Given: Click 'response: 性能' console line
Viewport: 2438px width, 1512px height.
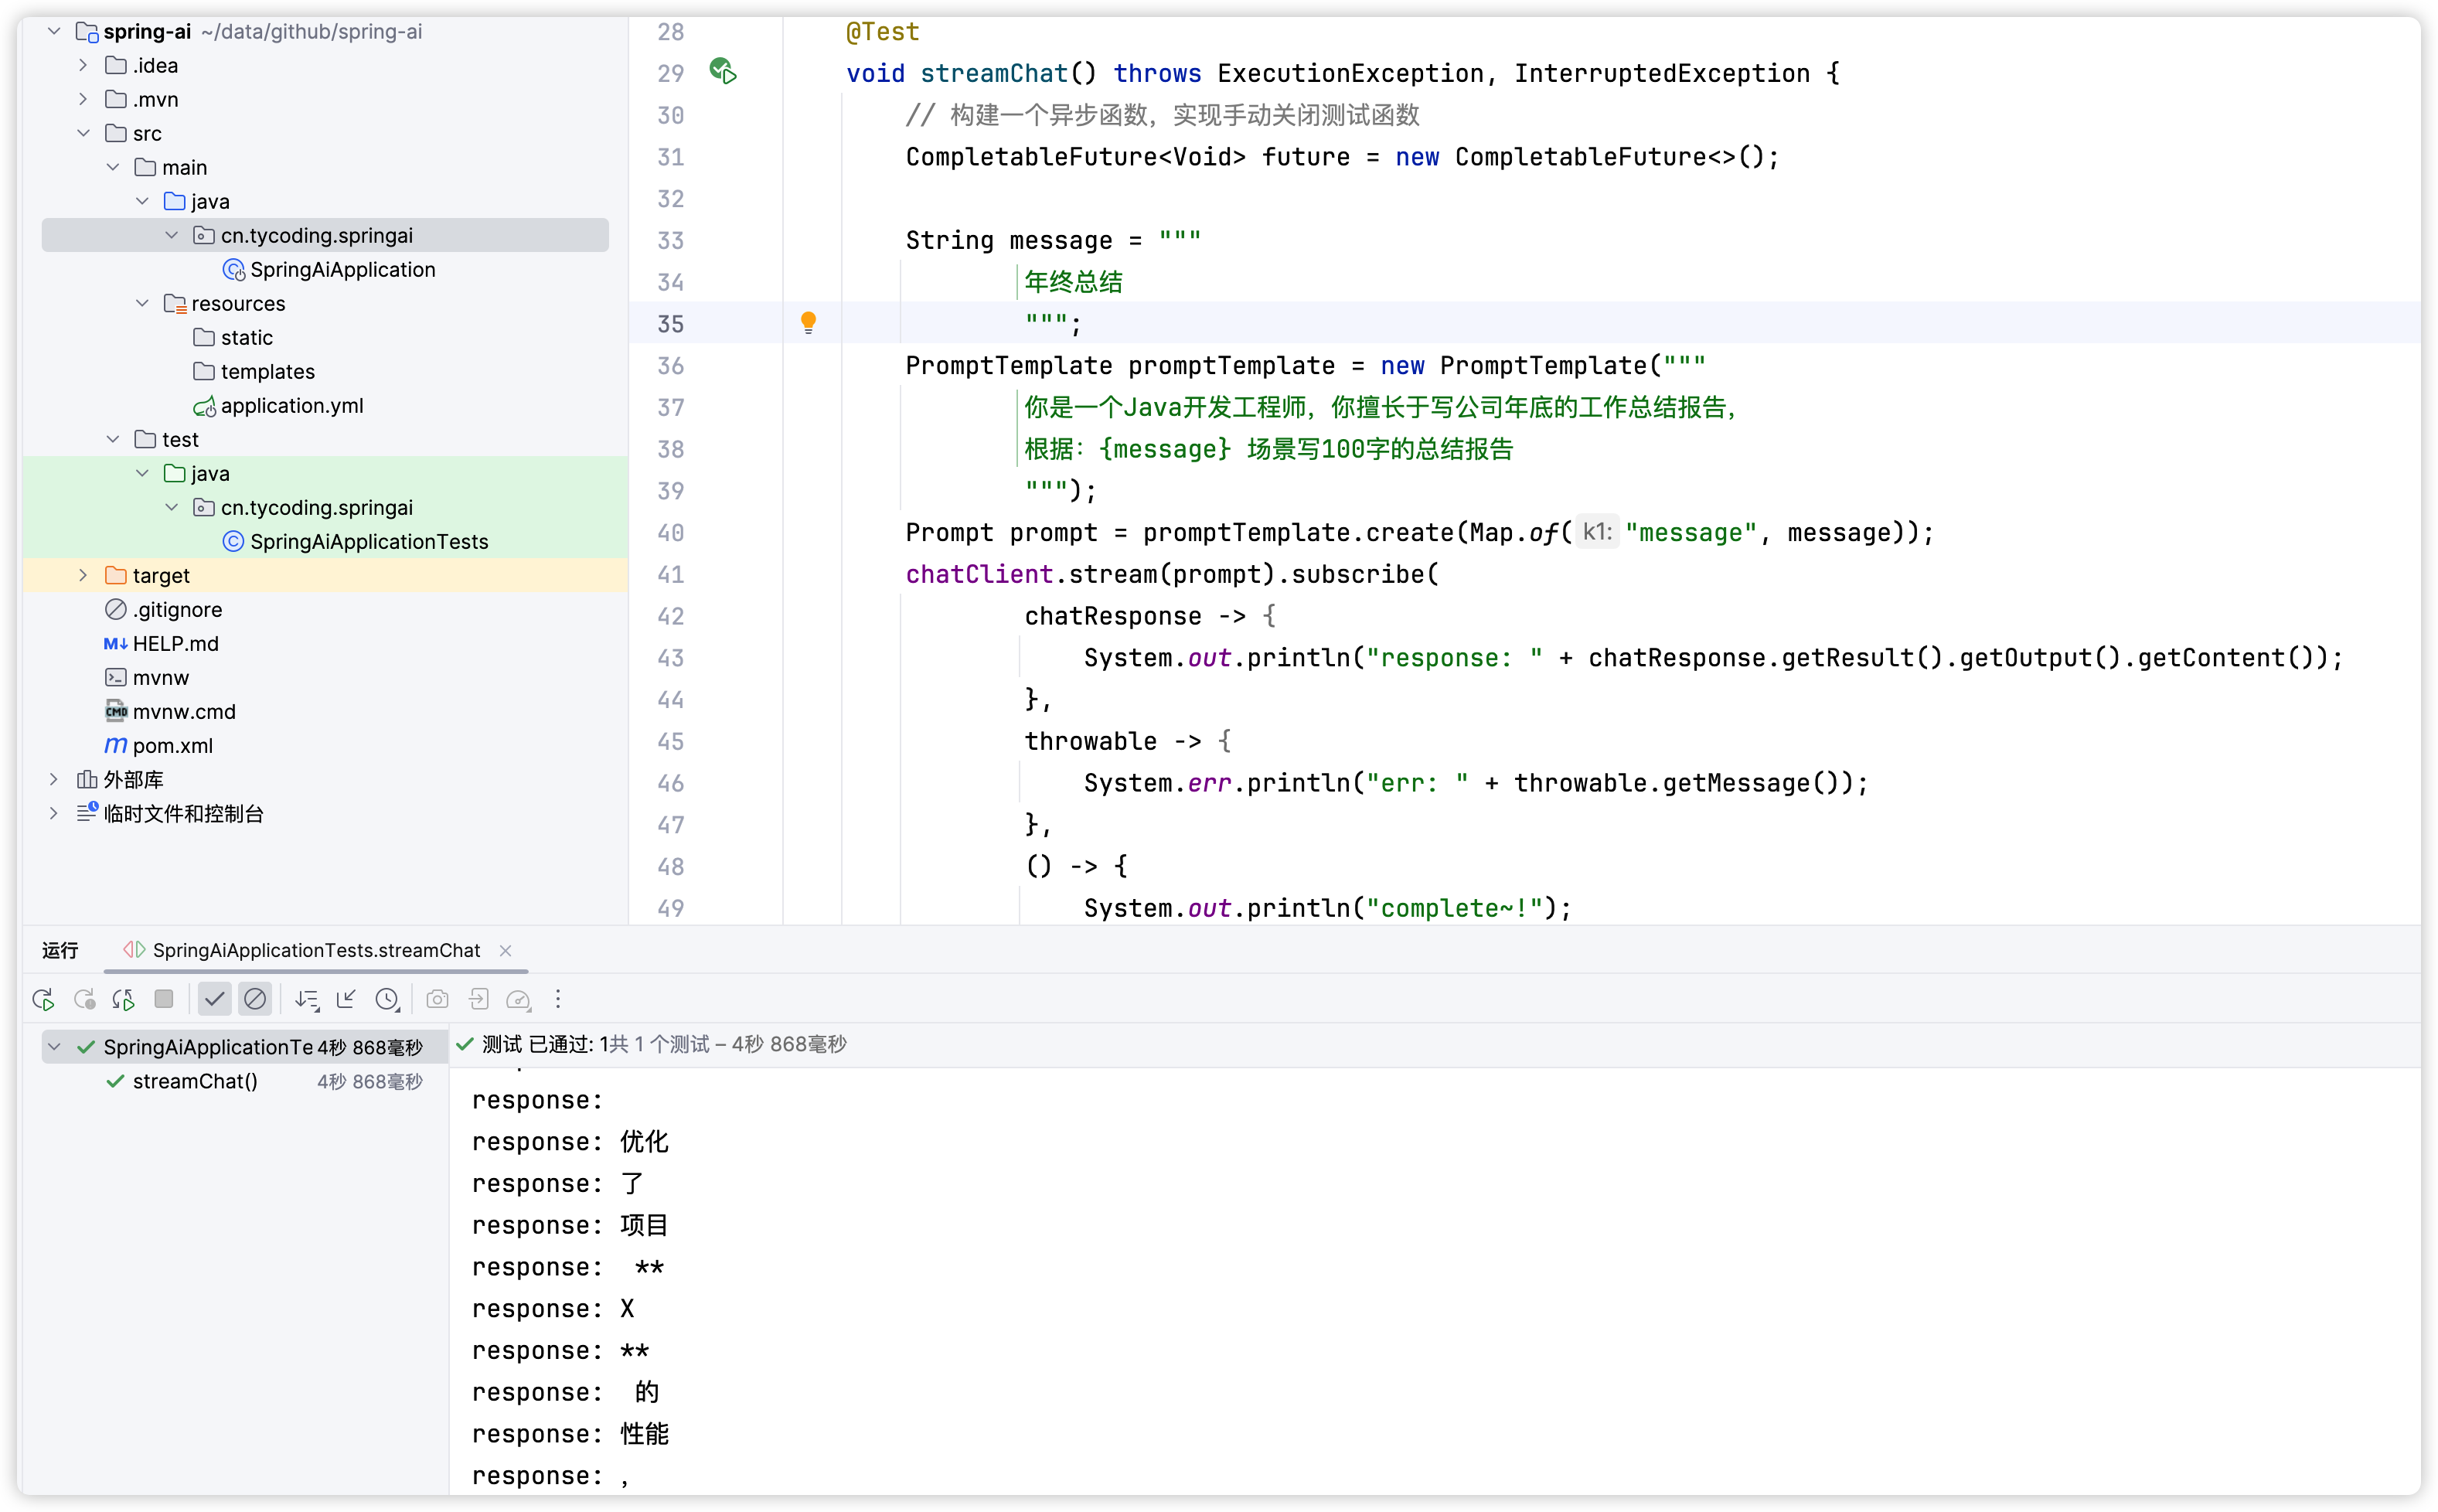Looking at the screenshot, I should pos(570,1434).
